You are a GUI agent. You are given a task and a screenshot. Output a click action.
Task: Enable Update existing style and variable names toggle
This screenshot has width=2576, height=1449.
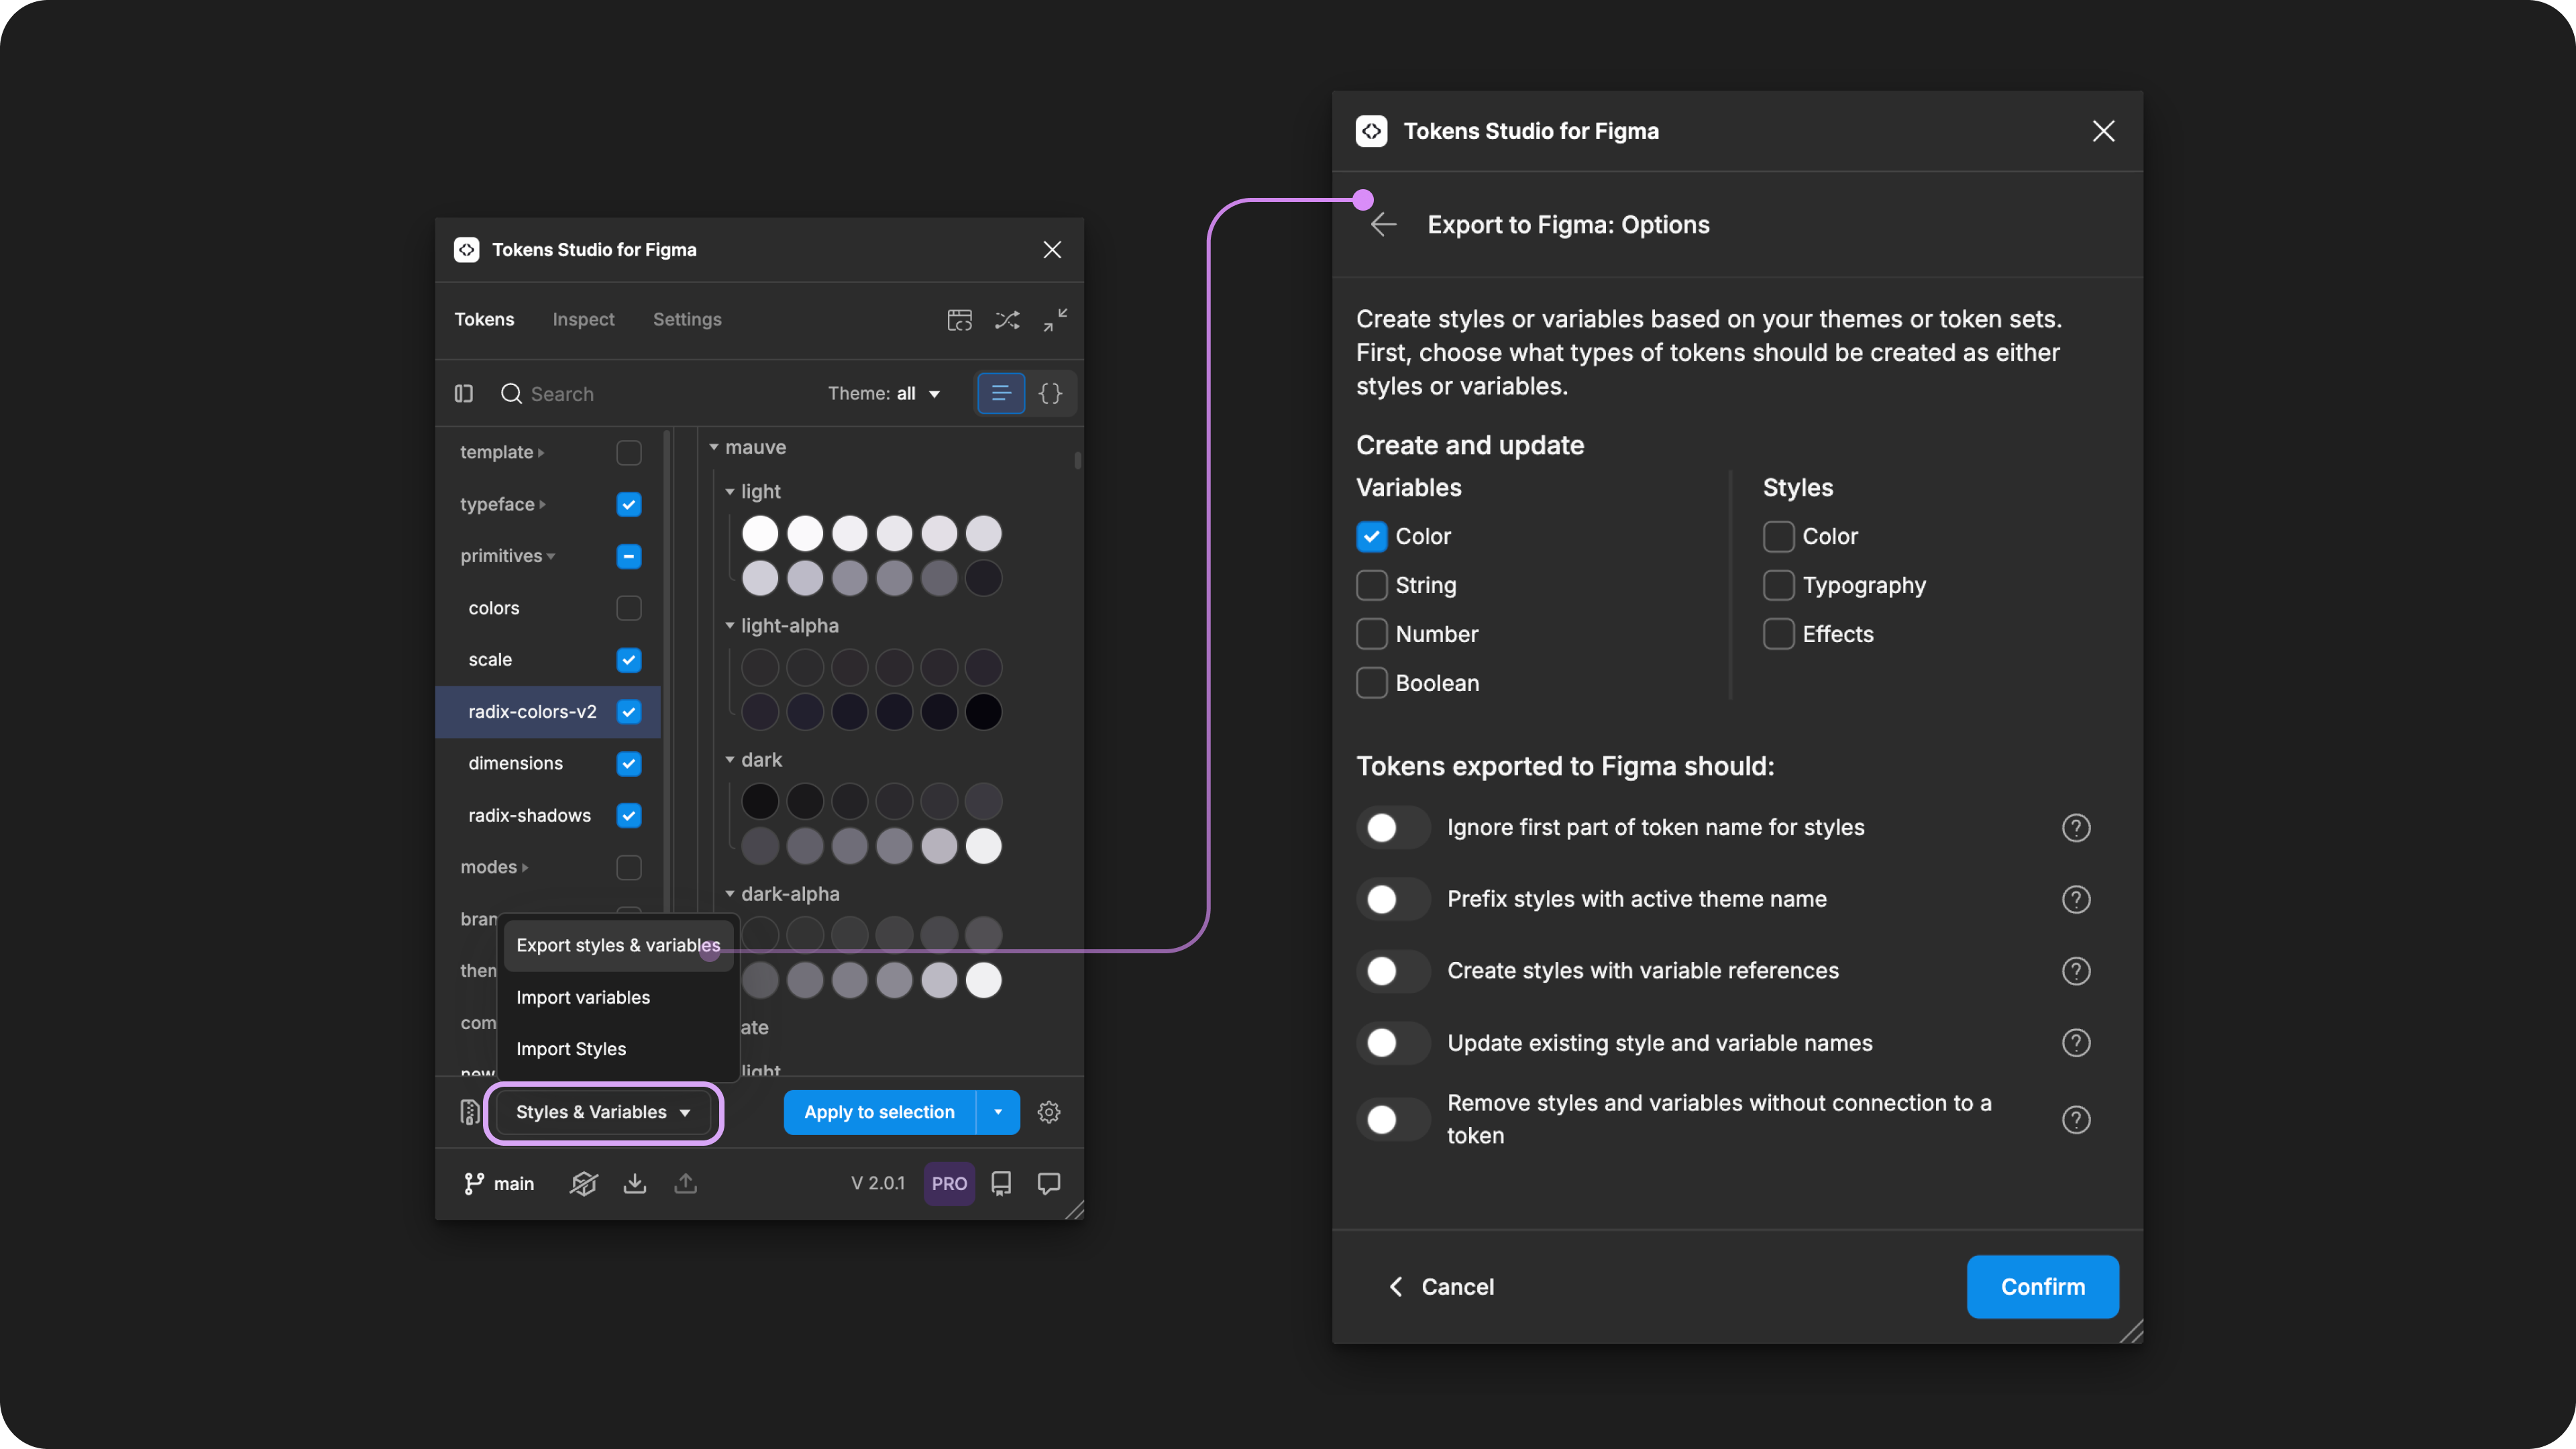pyautogui.click(x=1393, y=1043)
